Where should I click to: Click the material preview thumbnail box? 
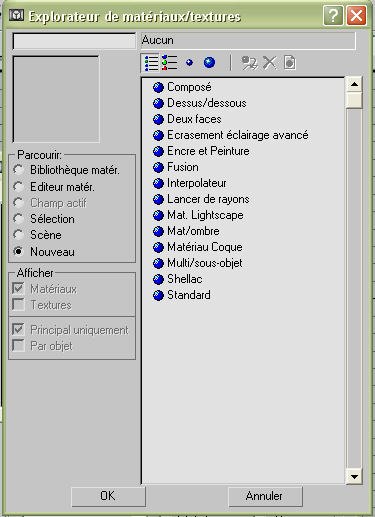(x=56, y=99)
